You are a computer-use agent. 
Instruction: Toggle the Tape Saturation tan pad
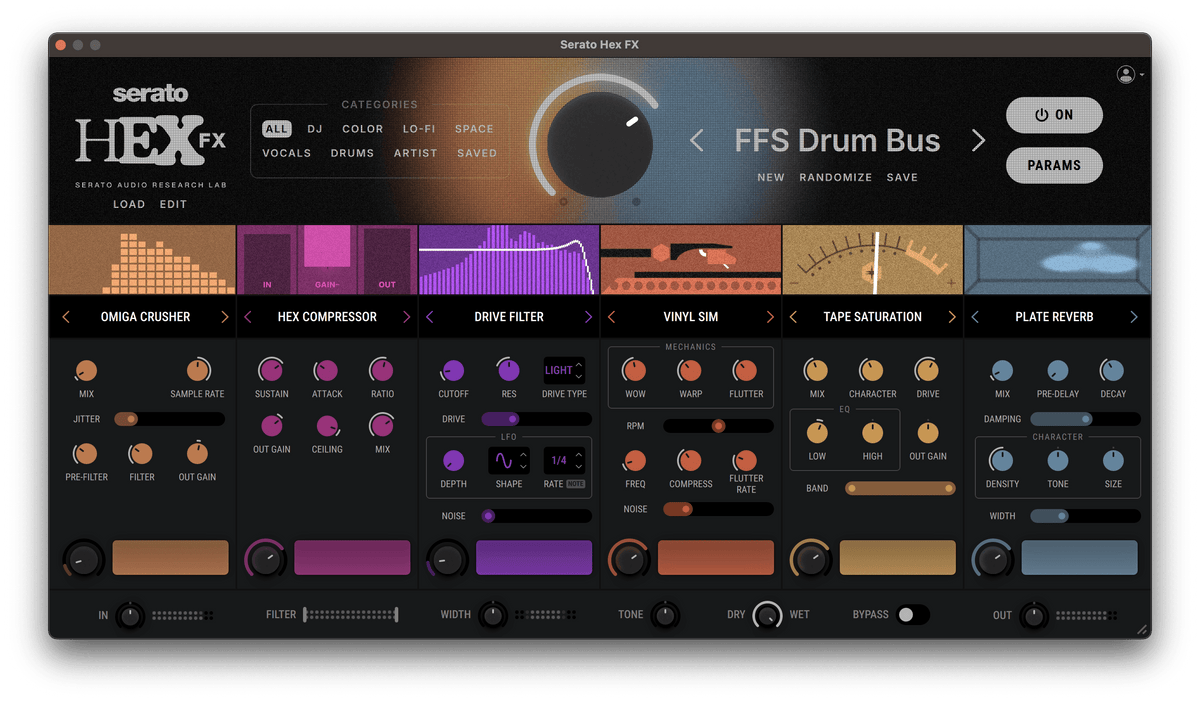click(x=898, y=558)
